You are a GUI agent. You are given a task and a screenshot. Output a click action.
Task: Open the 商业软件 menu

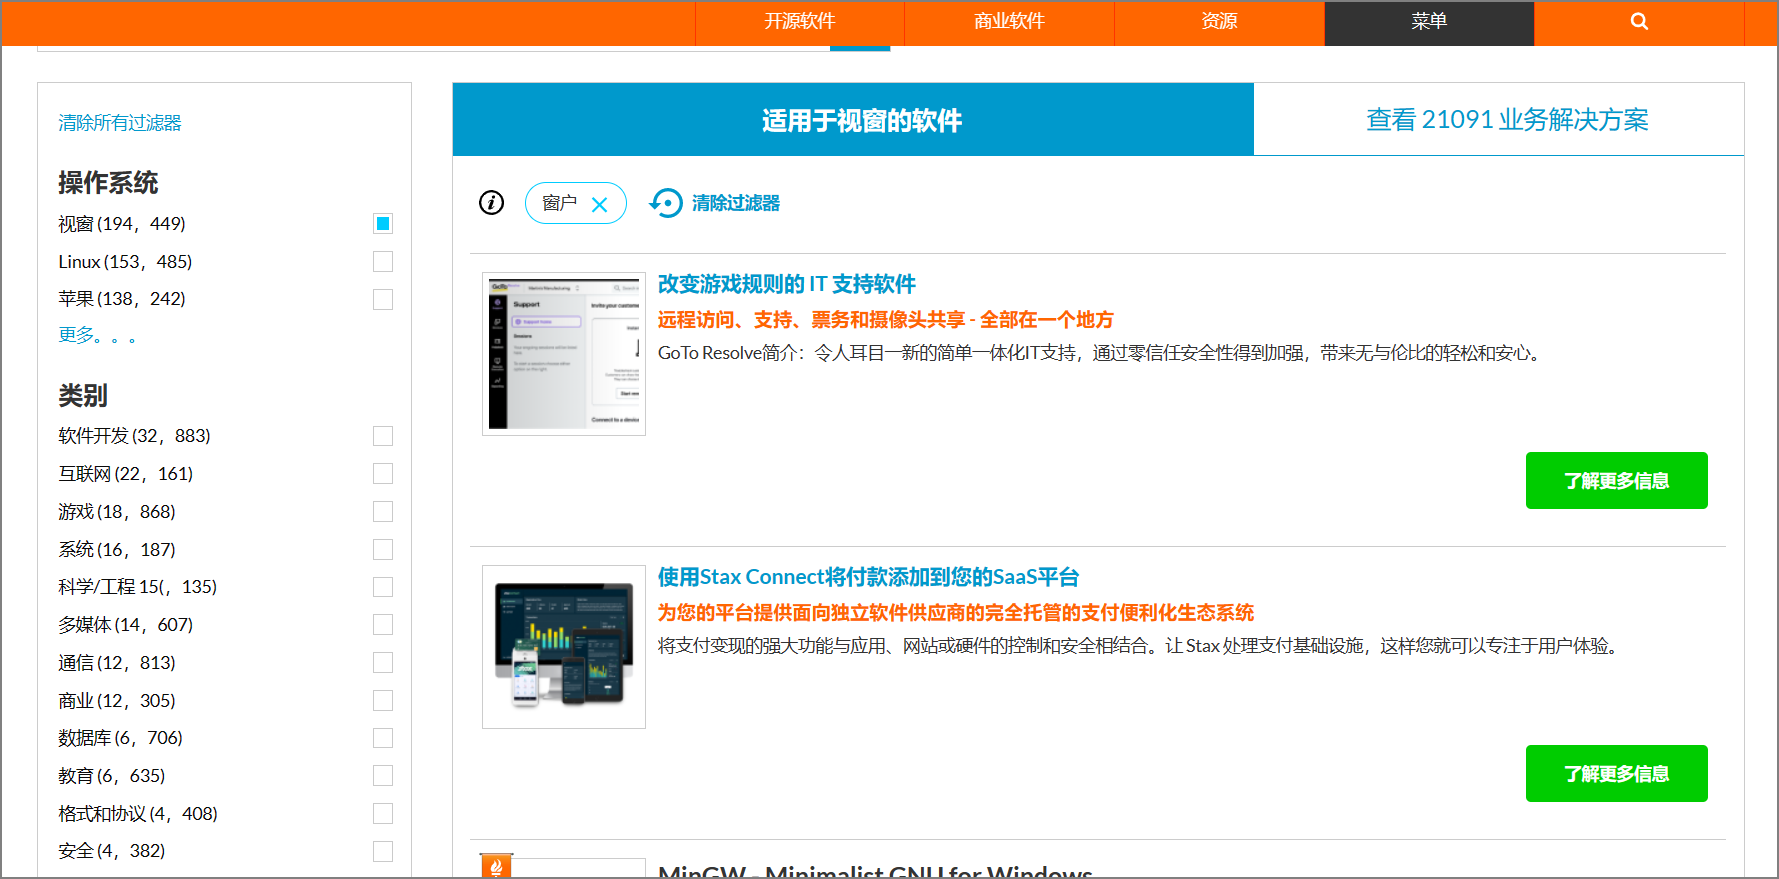tap(1010, 22)
